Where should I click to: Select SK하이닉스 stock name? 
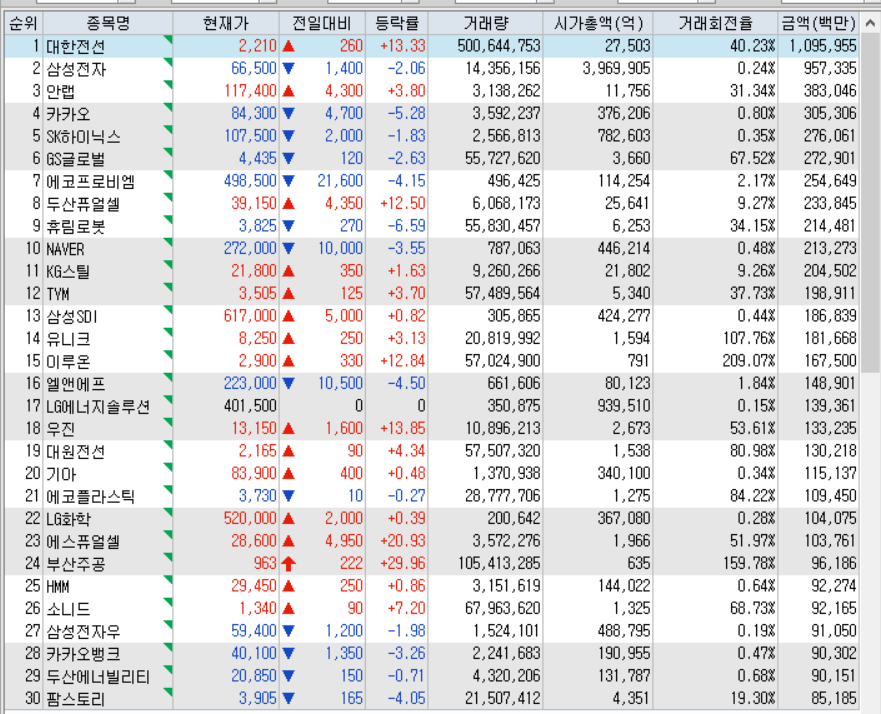83,137
